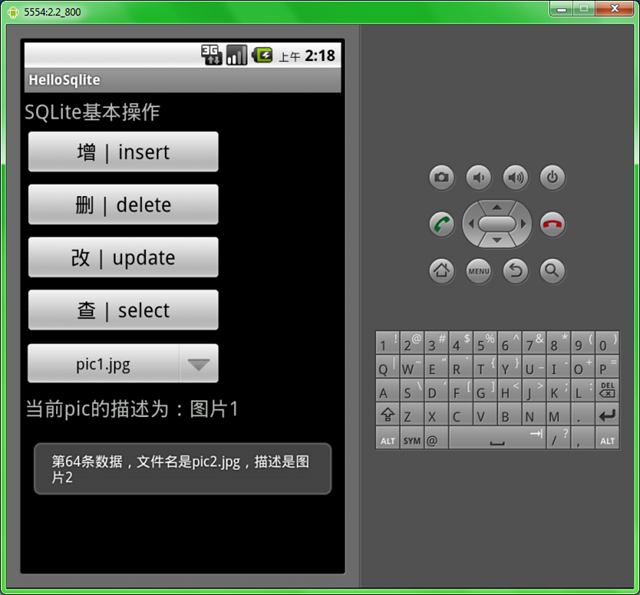This screenshot has height=595, width=640.
Task: Click the SQLite基本操作 heading
Action: pyautogui.click(x=92, y=112)
